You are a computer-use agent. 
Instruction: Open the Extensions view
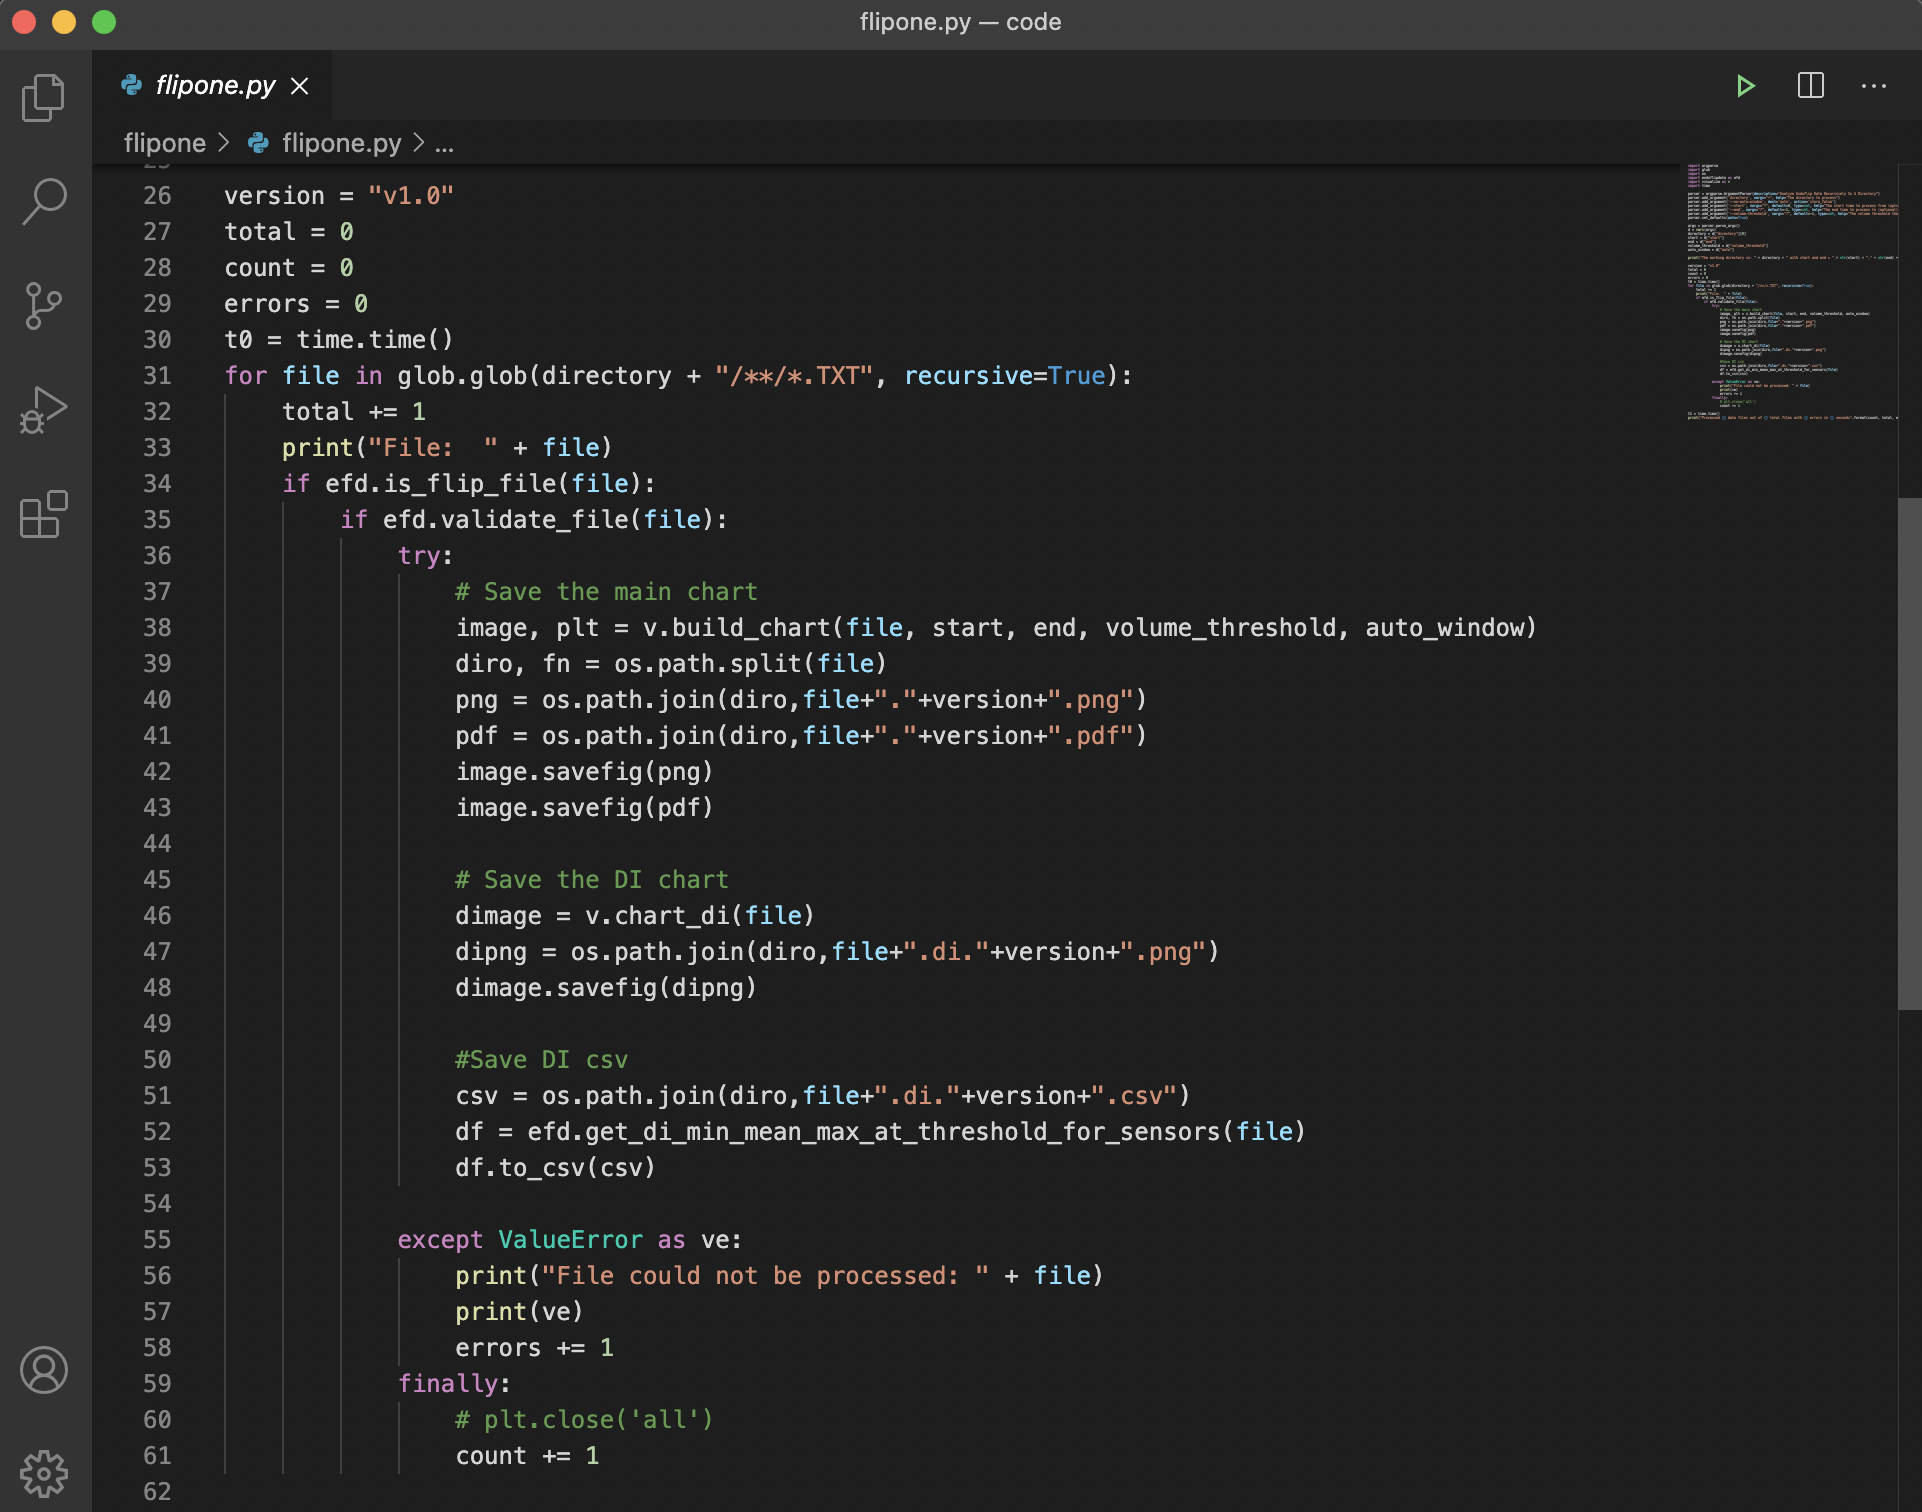click(x=42, y=516)
